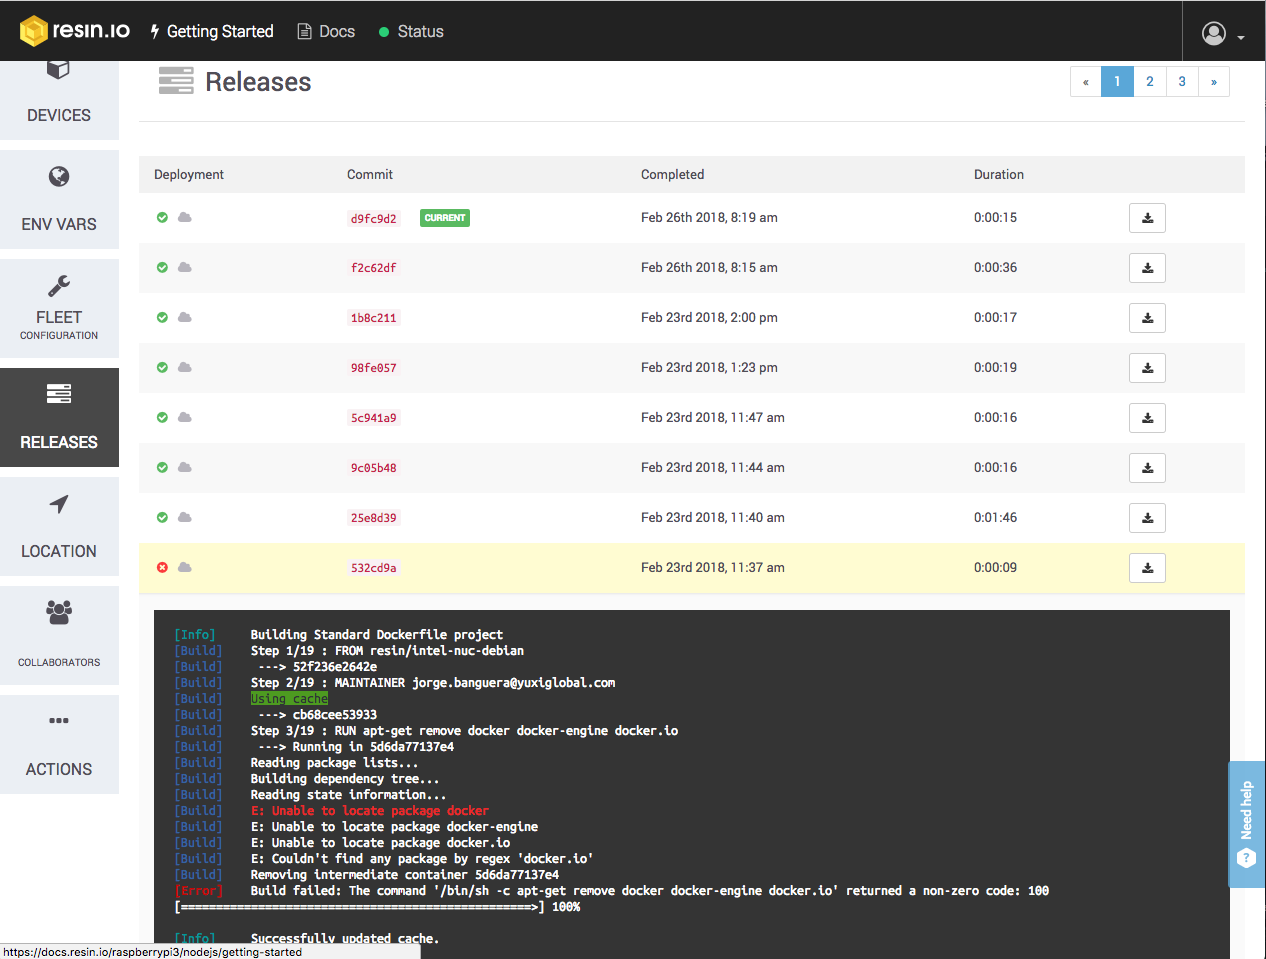This screenshot has width=1266, height=959.
Task: Open the Need help widget
Action: [1247, 825]
